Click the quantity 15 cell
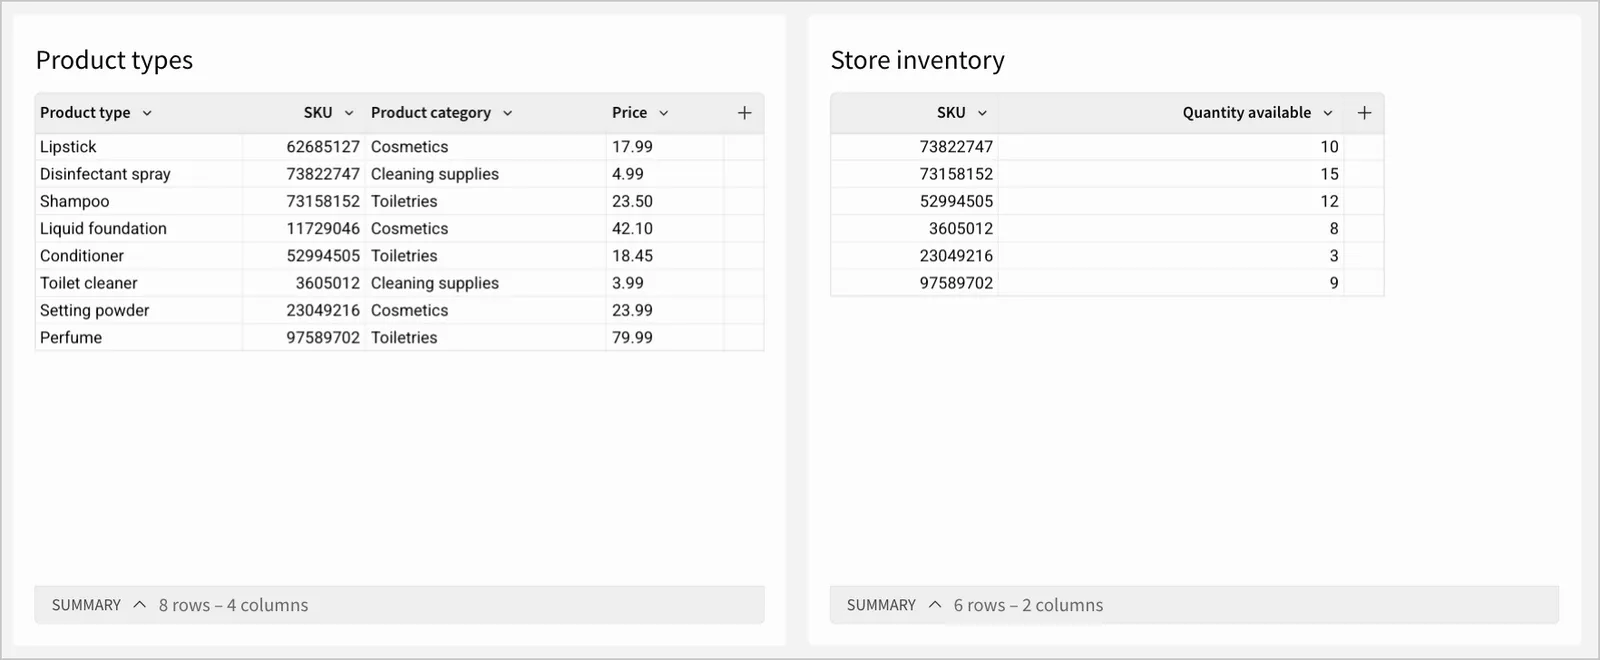This screenshot has height=660, width=1600. [x=1171, y=174]
